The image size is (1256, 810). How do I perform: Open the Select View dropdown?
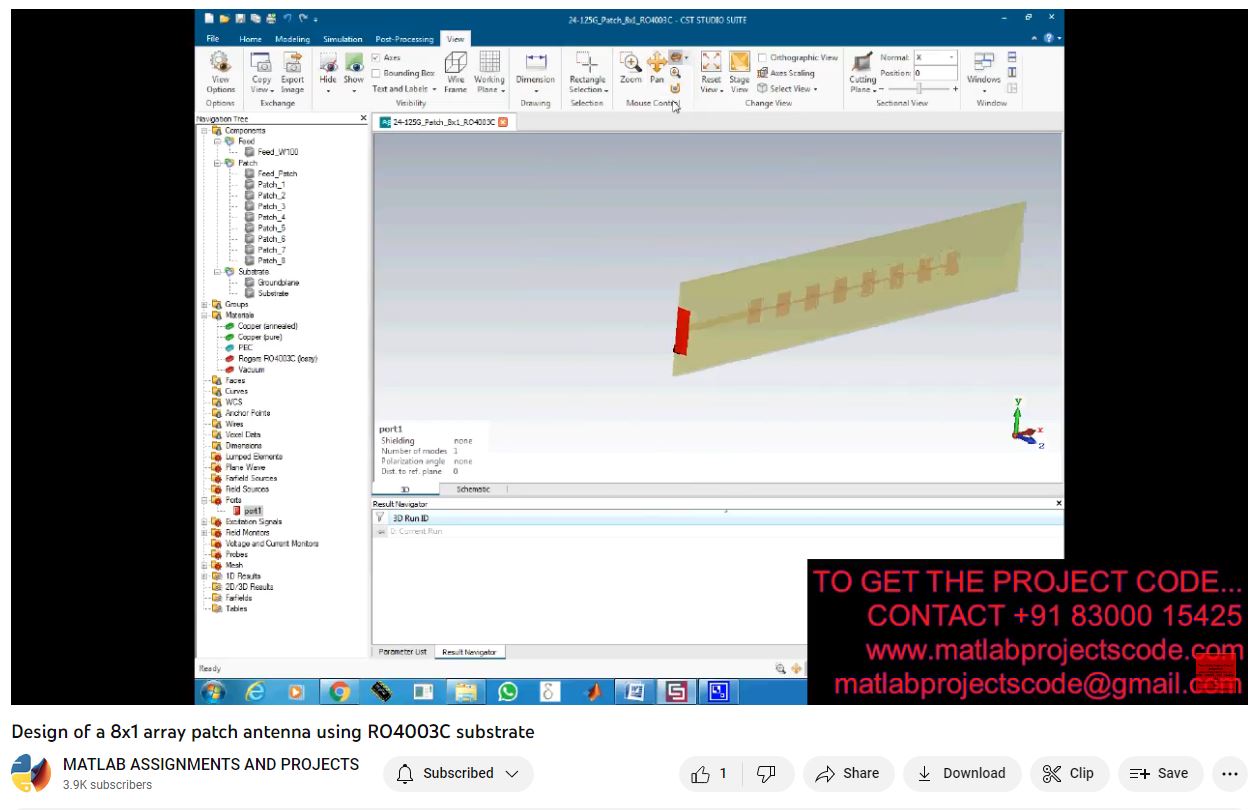(788, 89)
